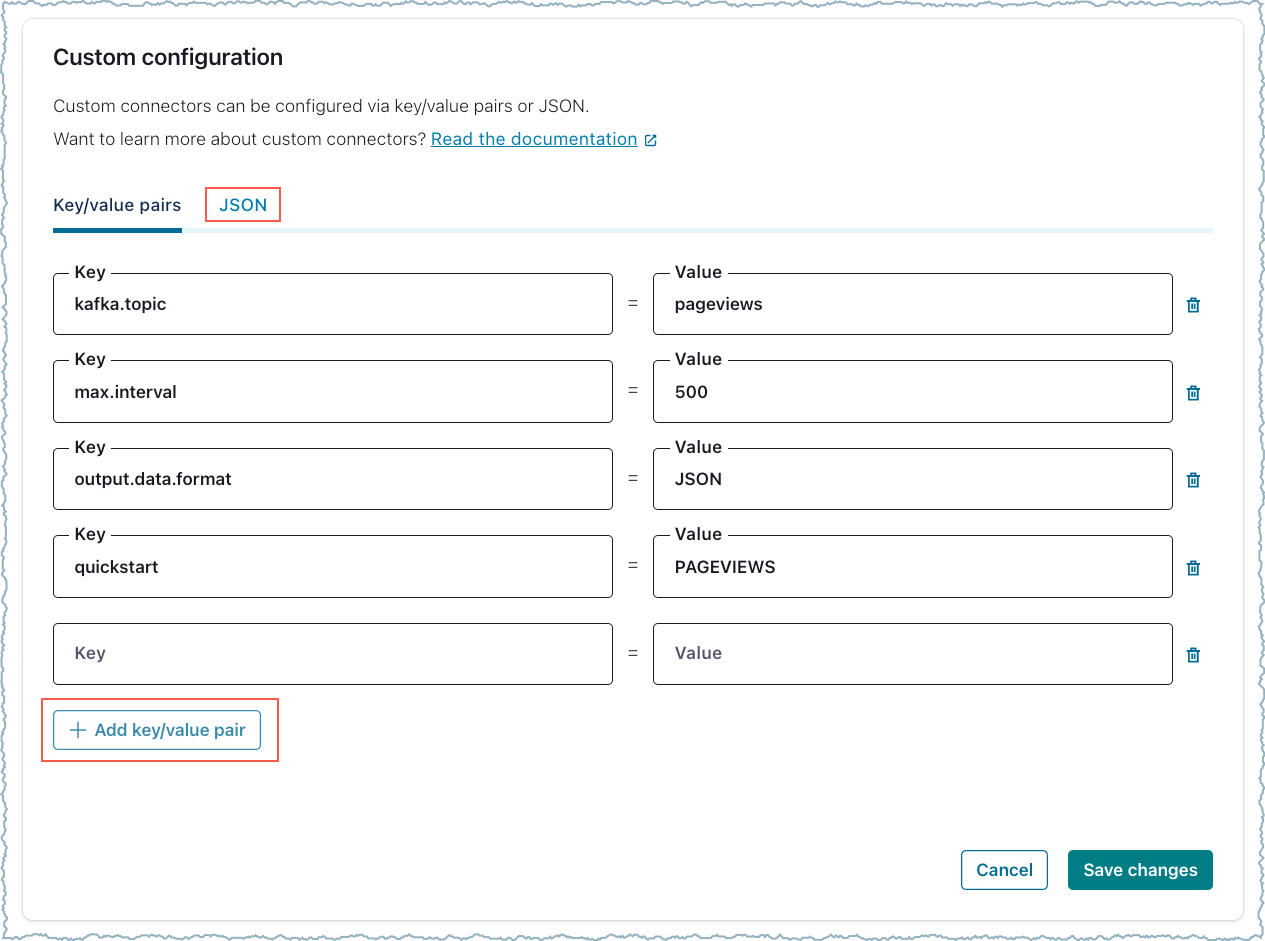Select the output.data.format key field
1265x941 pixels.
332,479
